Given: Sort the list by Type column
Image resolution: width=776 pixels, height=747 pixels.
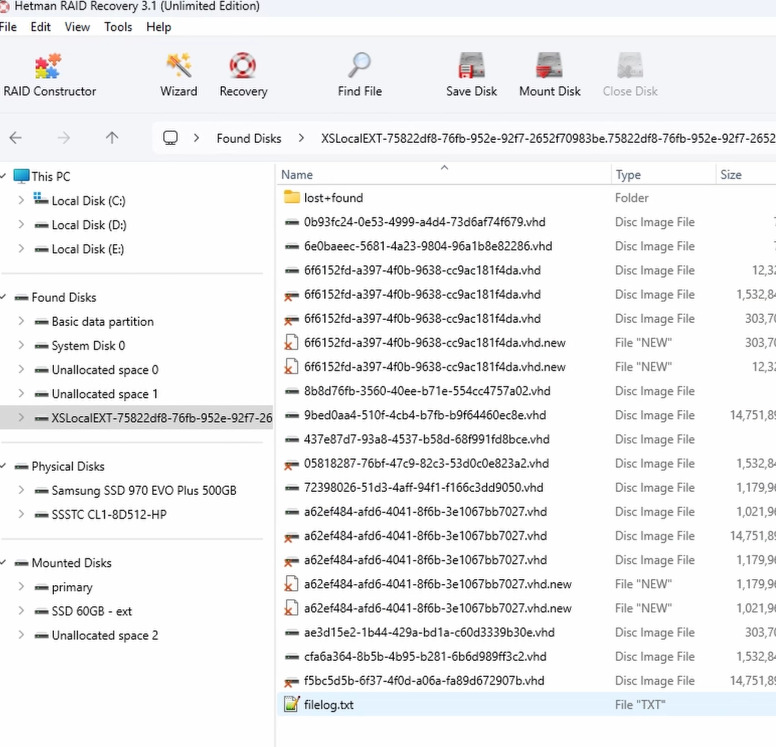Looking at the screenshot, I should pyautogui.click(x=663, y=174).
